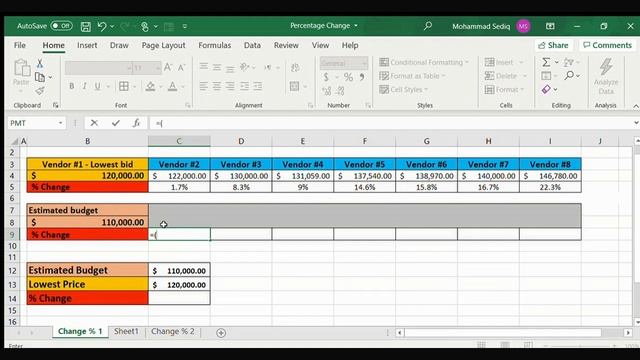Expand the Format as Table menu
This screenshot has width=640, height=360.
click(x=412, y=76)
